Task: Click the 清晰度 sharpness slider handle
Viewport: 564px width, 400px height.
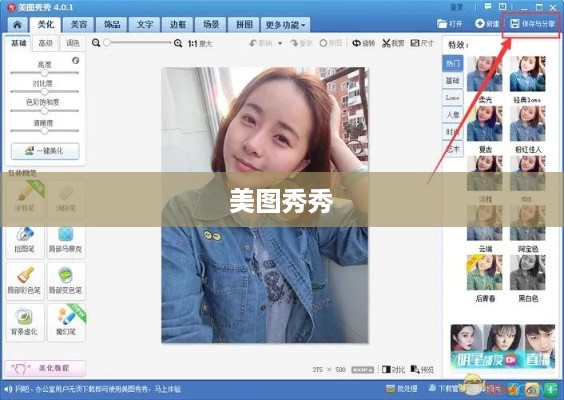Action: 44,131
